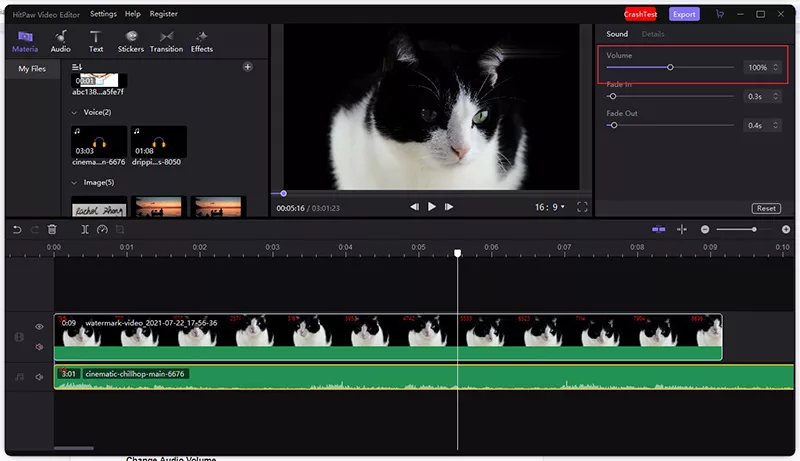This screenshot has height=461, width=800.
Task: Collapse the Voice(2) group
Action: (75, 113)
